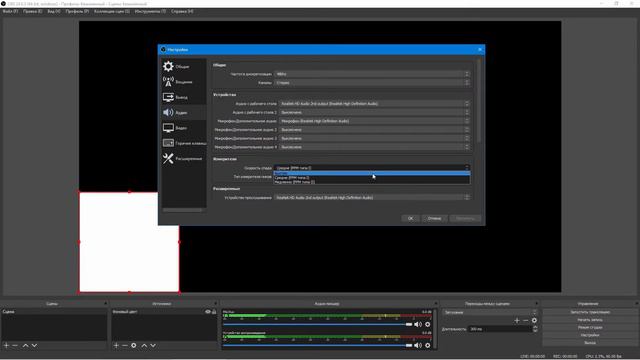This screenshot has height=360, width=640.
Task: Choose the slow (PPM type II) decay option
Action: pyautogui.click(x=372, y=182)
